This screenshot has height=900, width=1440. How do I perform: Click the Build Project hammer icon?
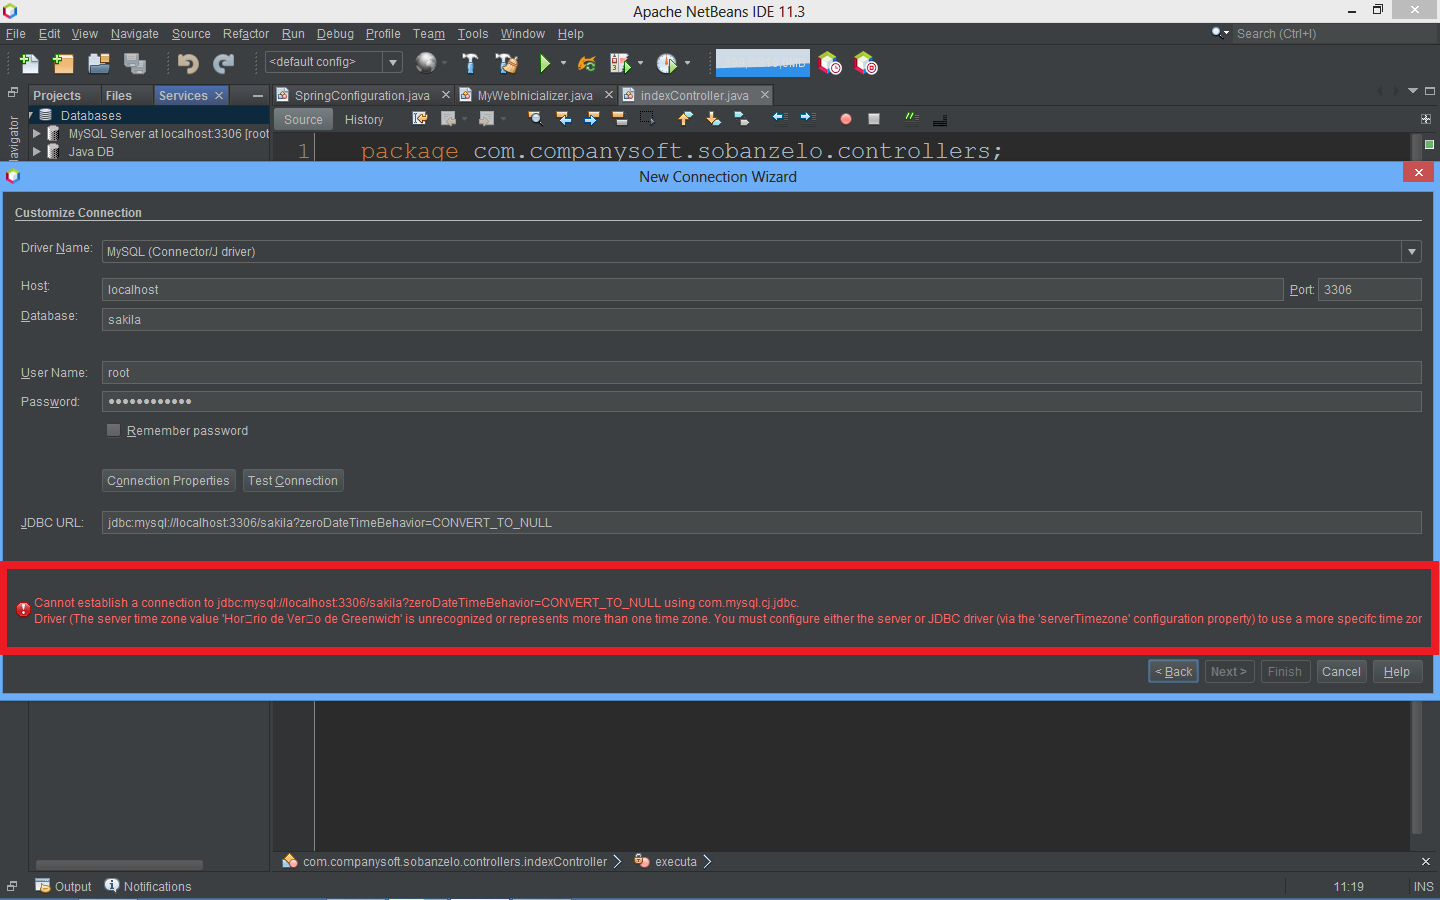click(470, 63)
